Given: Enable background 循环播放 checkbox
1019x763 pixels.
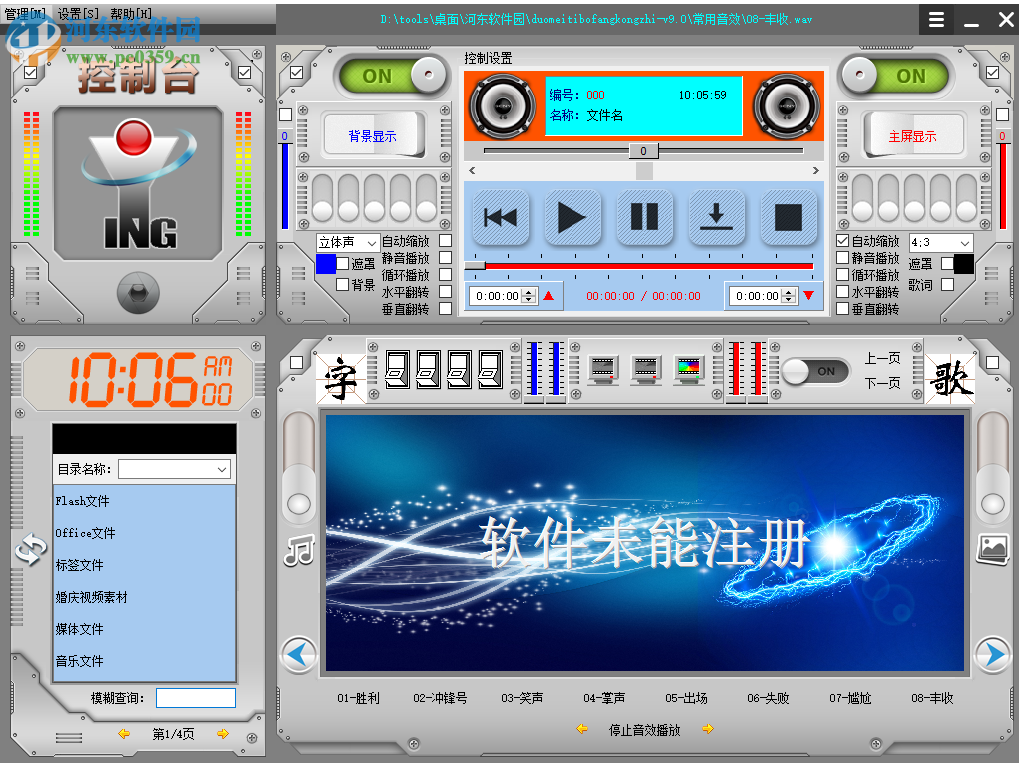Looking at the screenshot, I should [445, 274].
